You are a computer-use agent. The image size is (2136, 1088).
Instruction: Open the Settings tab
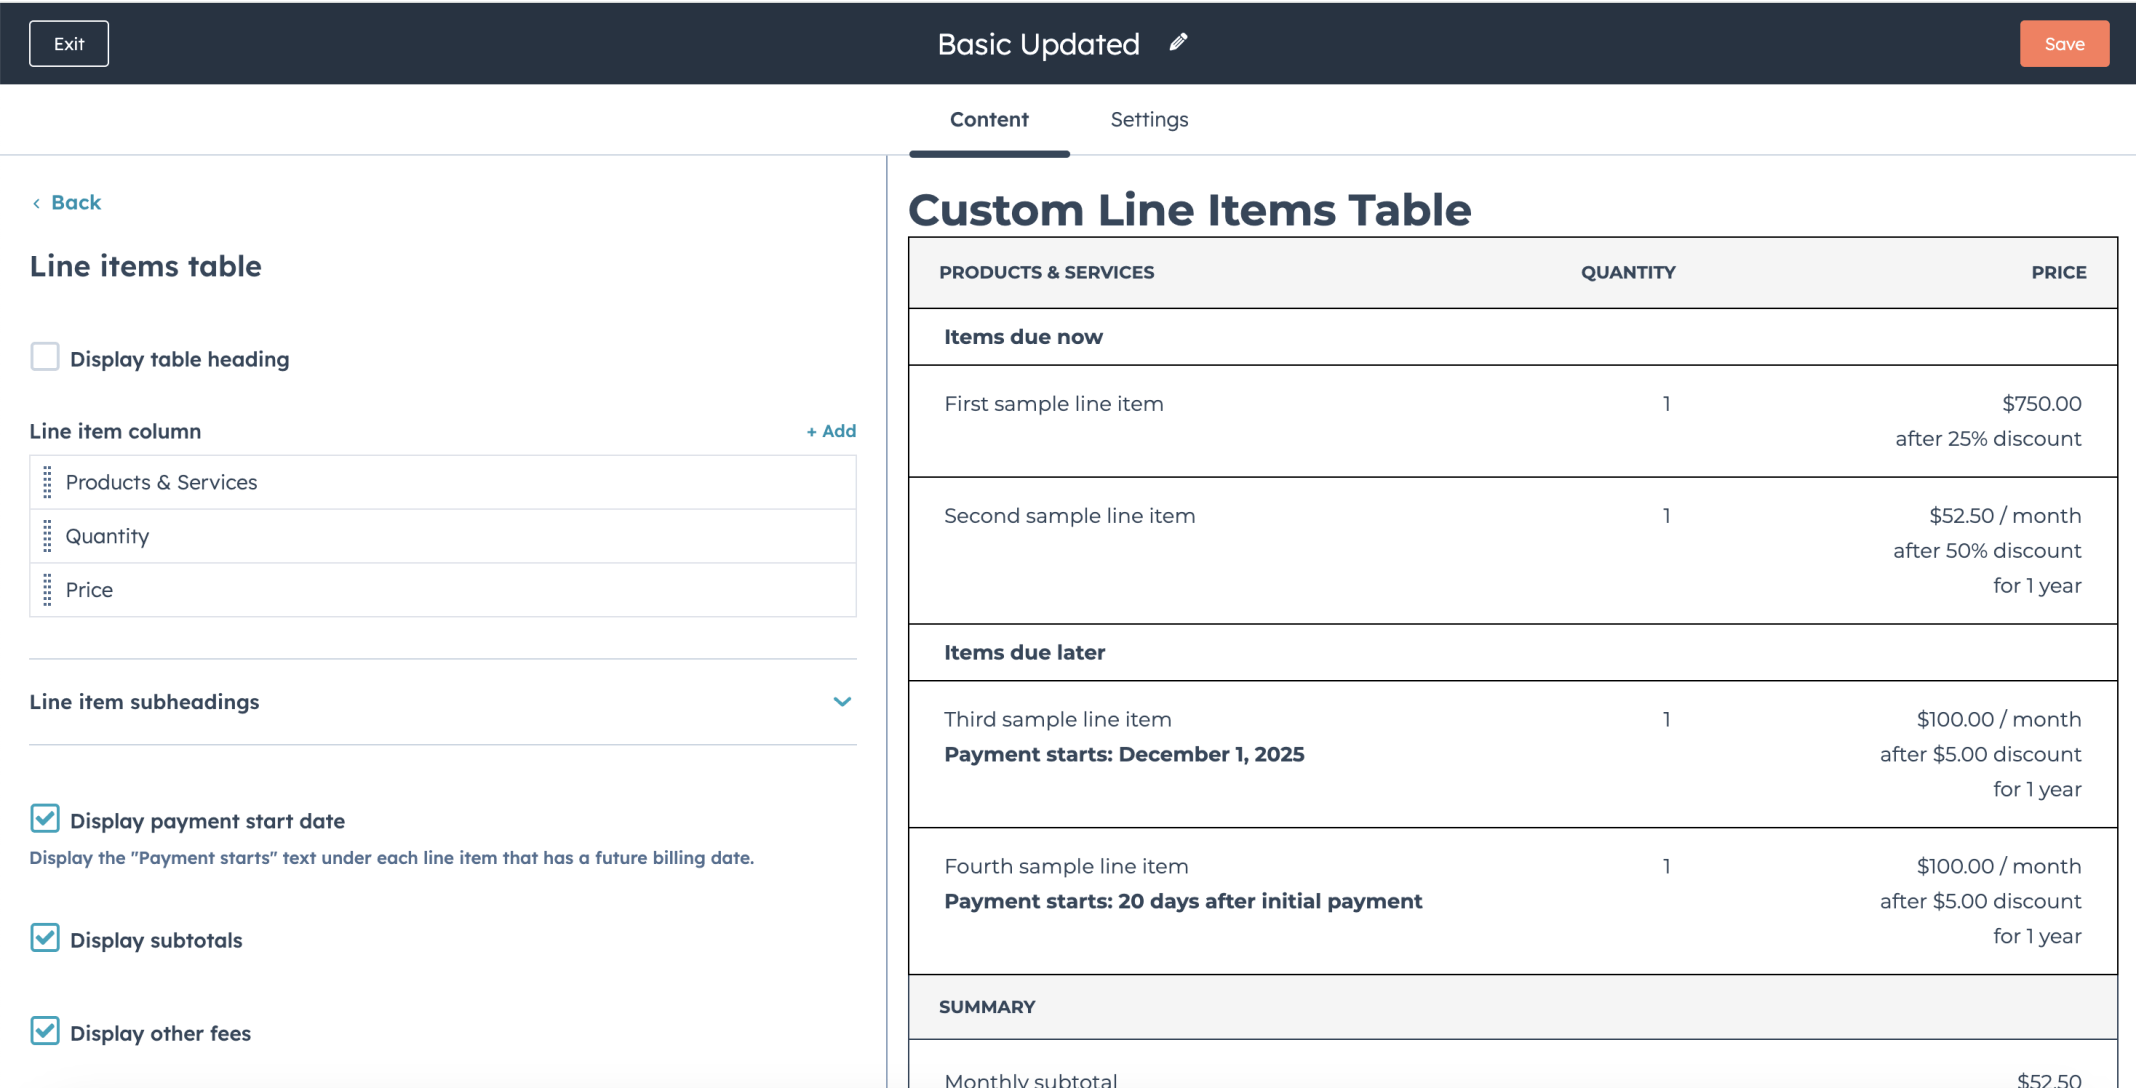tap(1149, 119)
